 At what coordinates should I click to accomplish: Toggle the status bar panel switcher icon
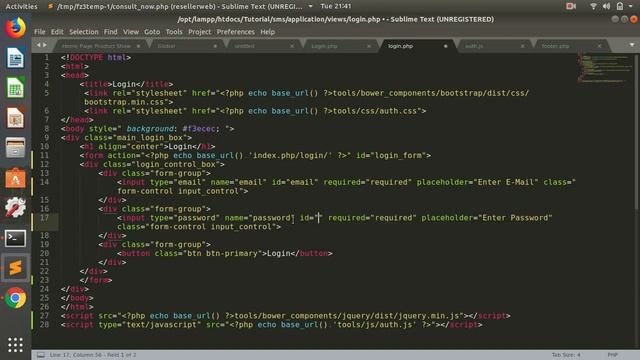pos(41,355)
